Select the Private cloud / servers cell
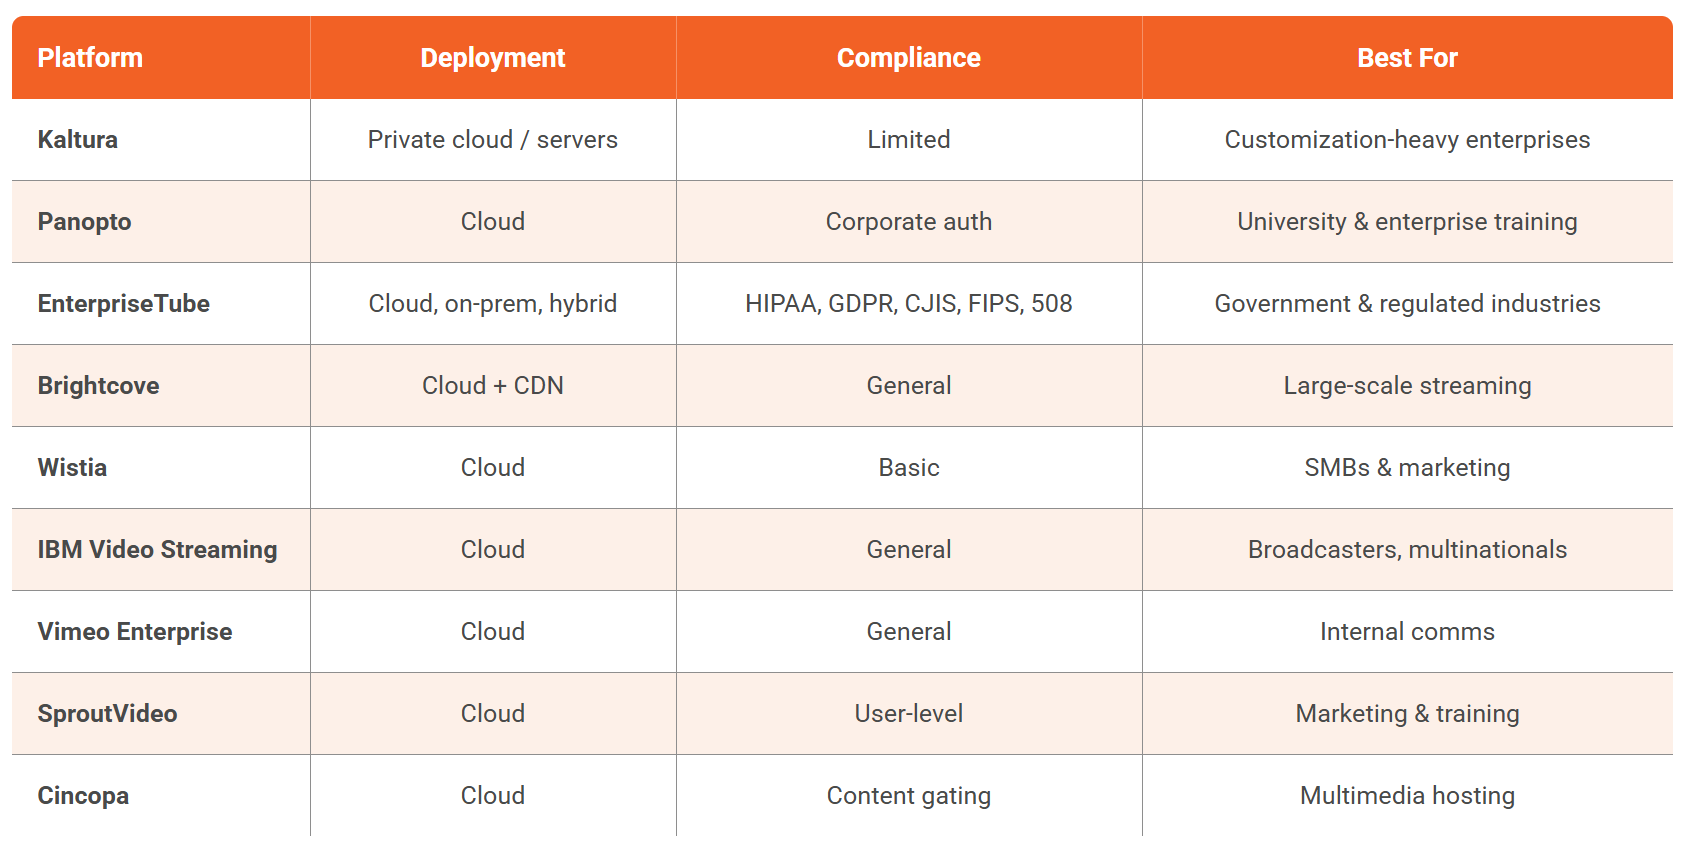1683x841 pixels. 493,140
